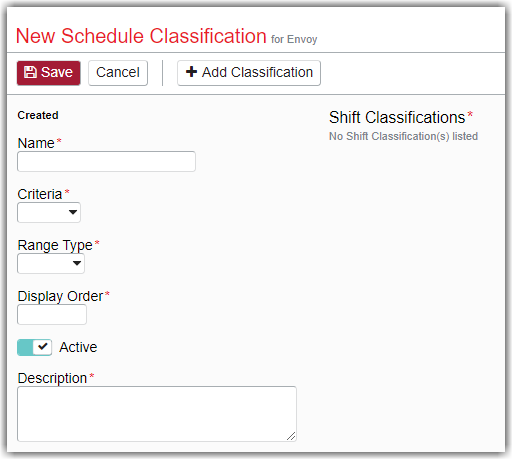
Task: Select the Shift Classifications heading
Action: (x=397, y=117)
